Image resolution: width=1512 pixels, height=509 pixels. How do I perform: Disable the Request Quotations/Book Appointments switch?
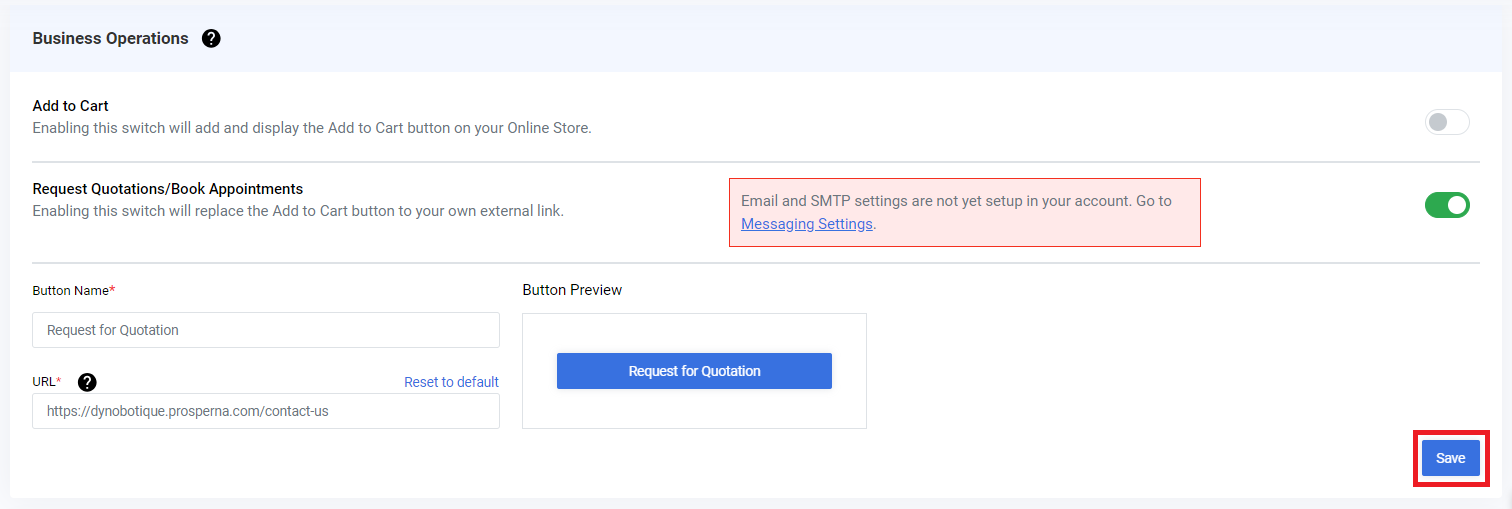click(x=1447, y=205)
